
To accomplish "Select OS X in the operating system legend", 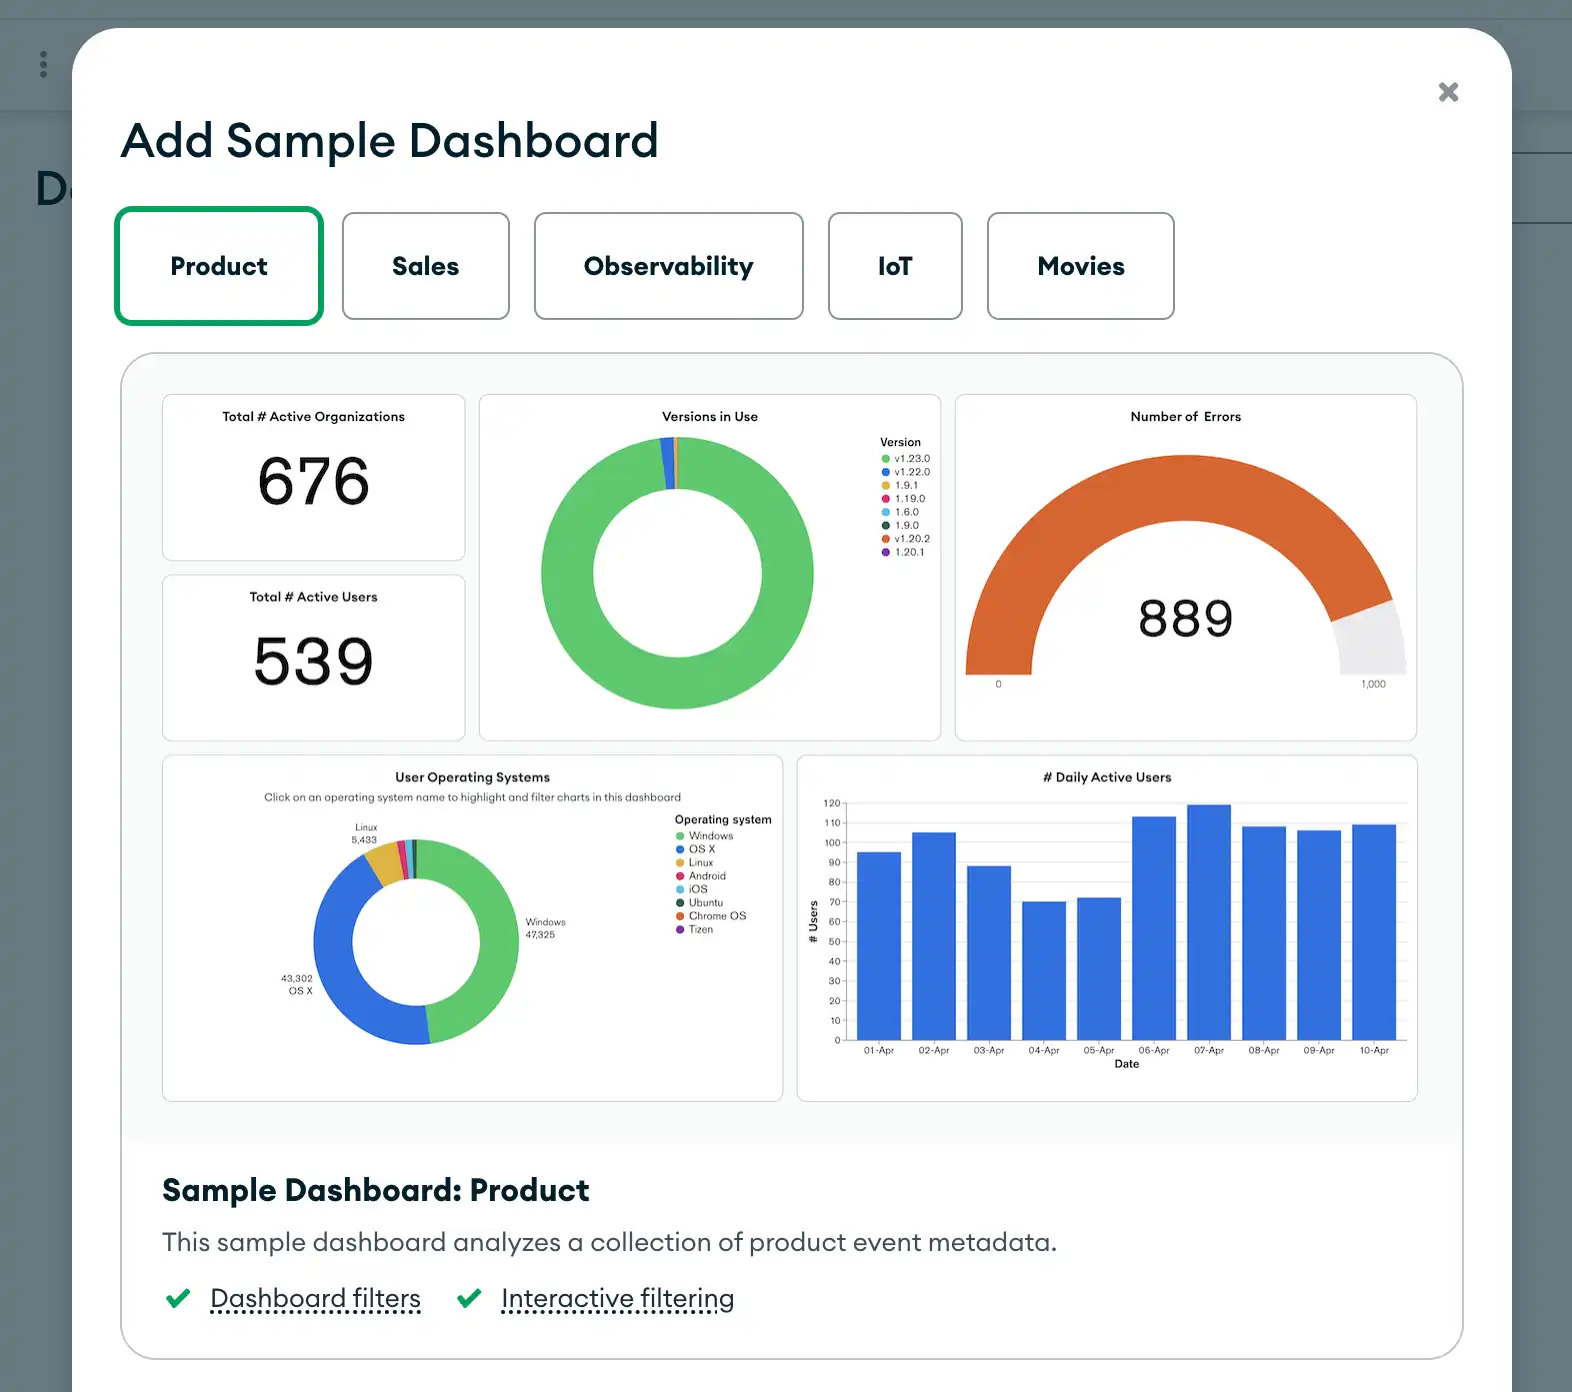I will [x=701, y=849].
